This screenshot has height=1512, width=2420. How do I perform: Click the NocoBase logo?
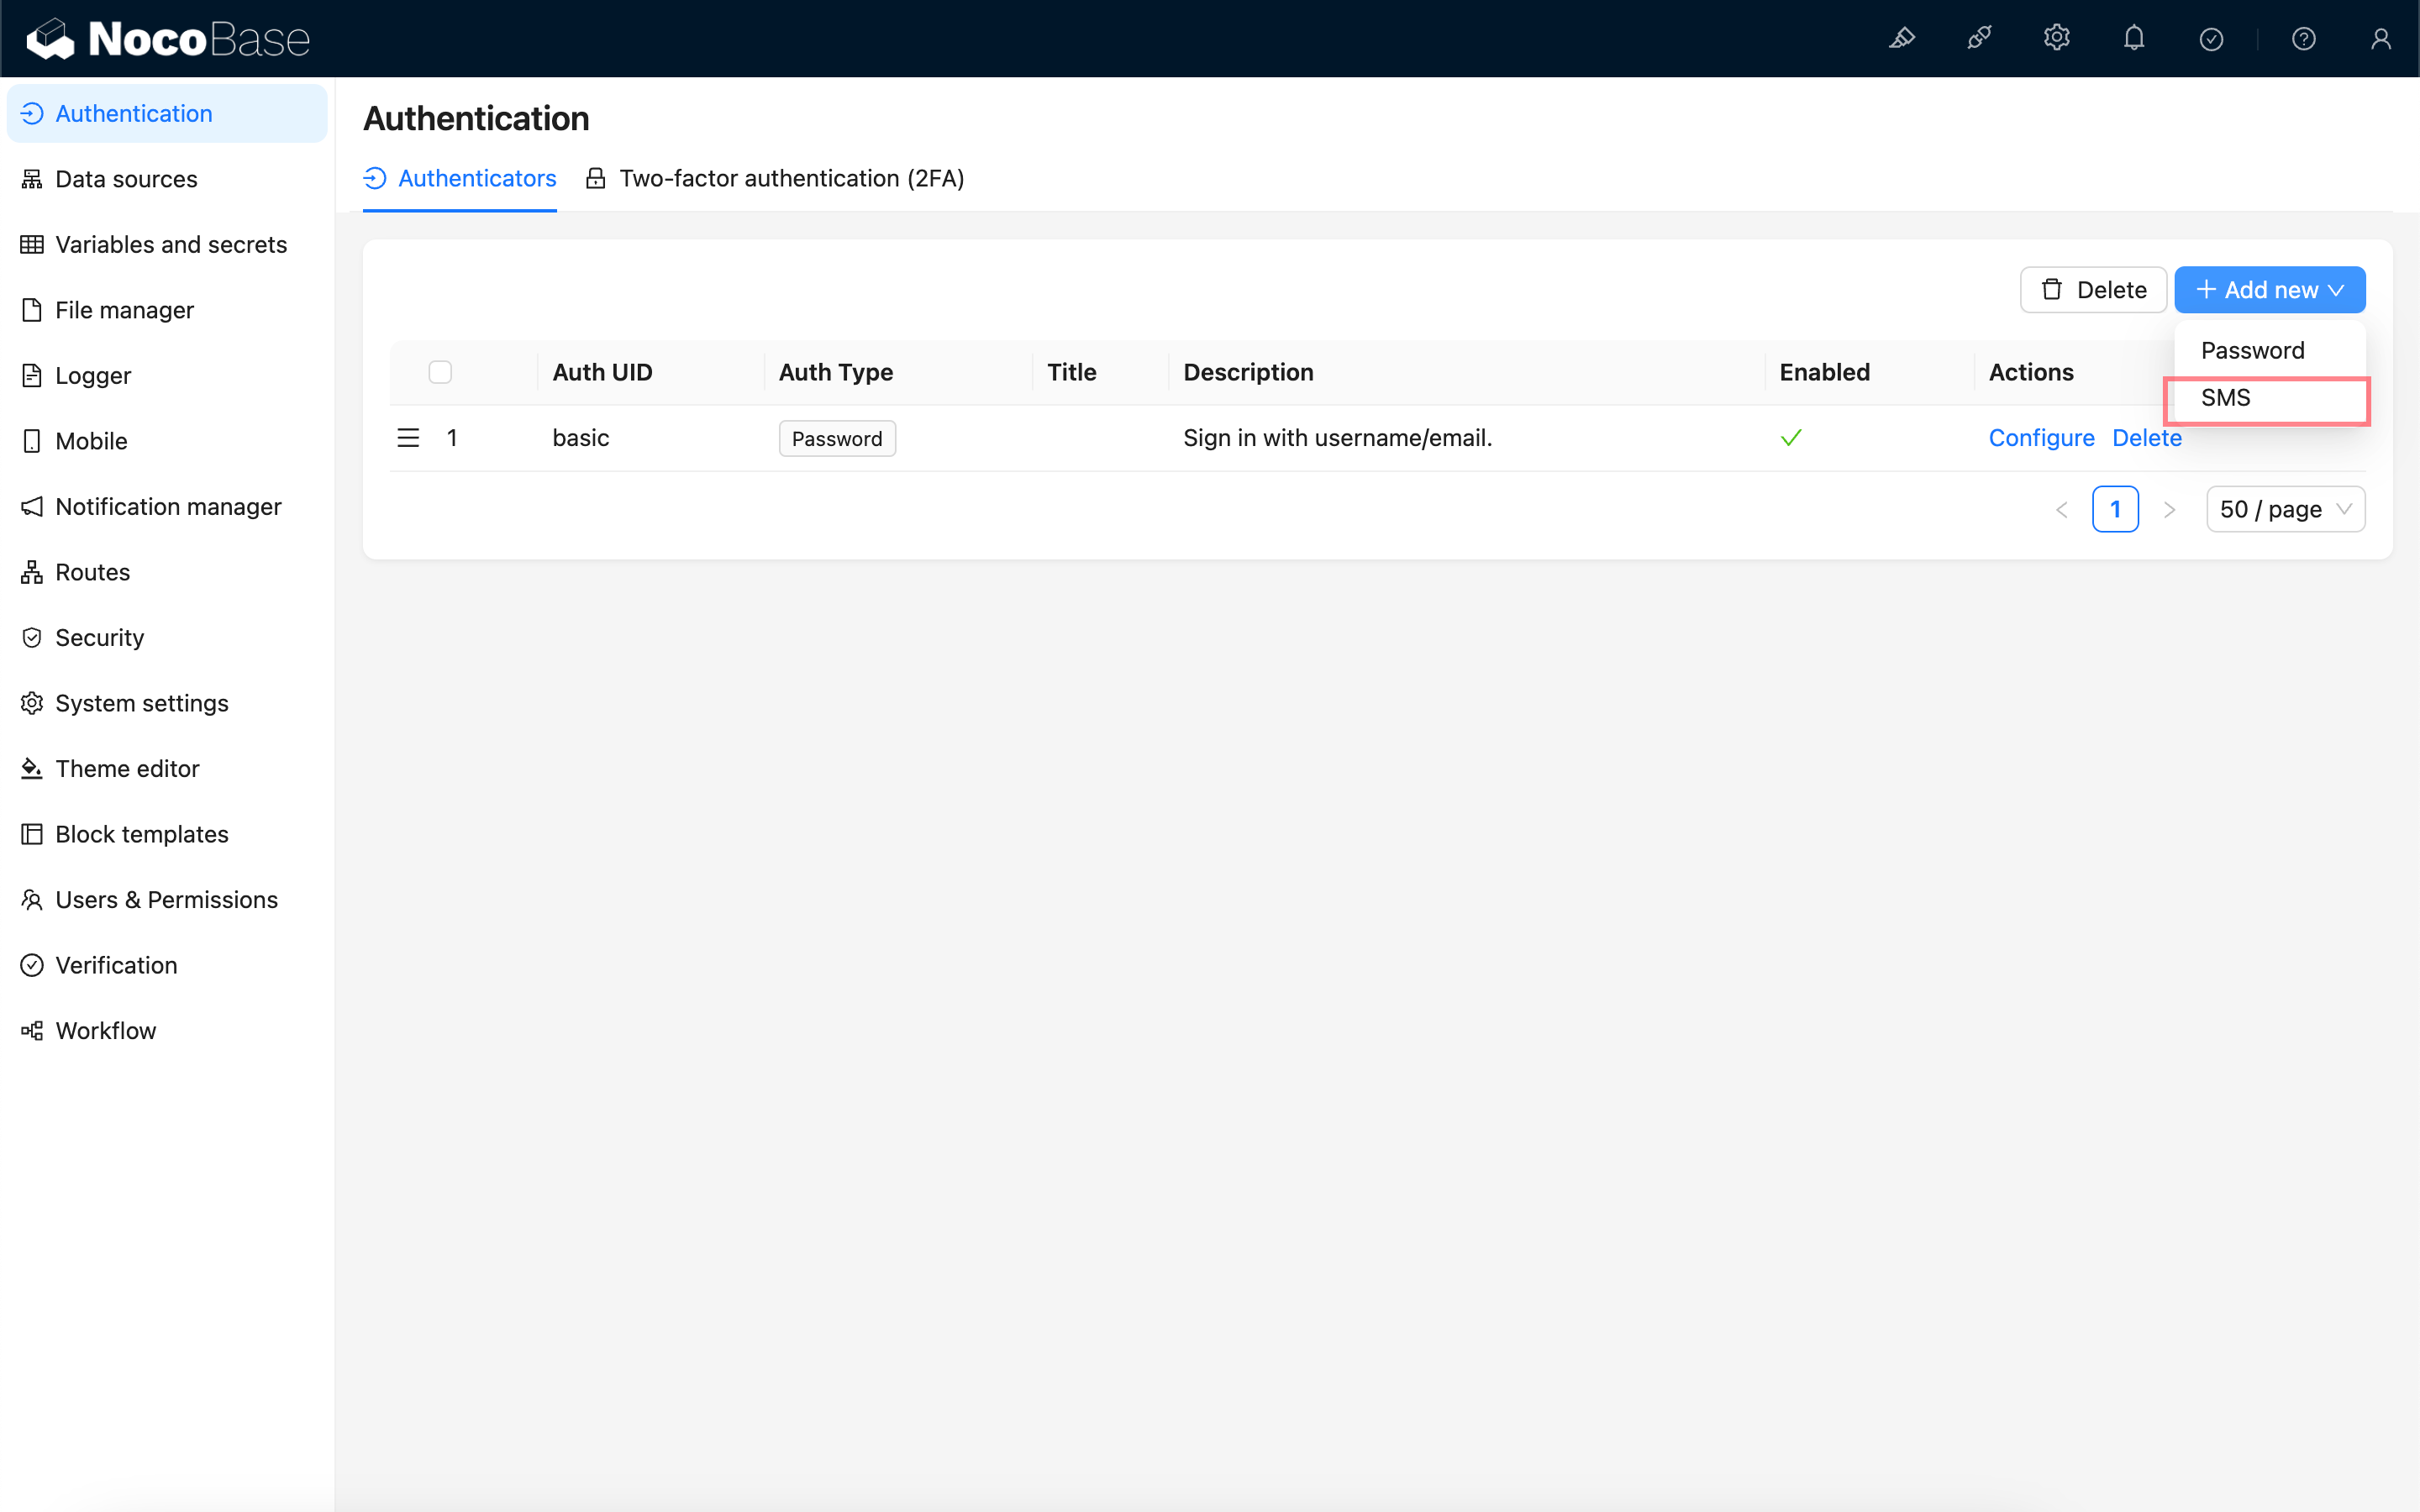168,39
